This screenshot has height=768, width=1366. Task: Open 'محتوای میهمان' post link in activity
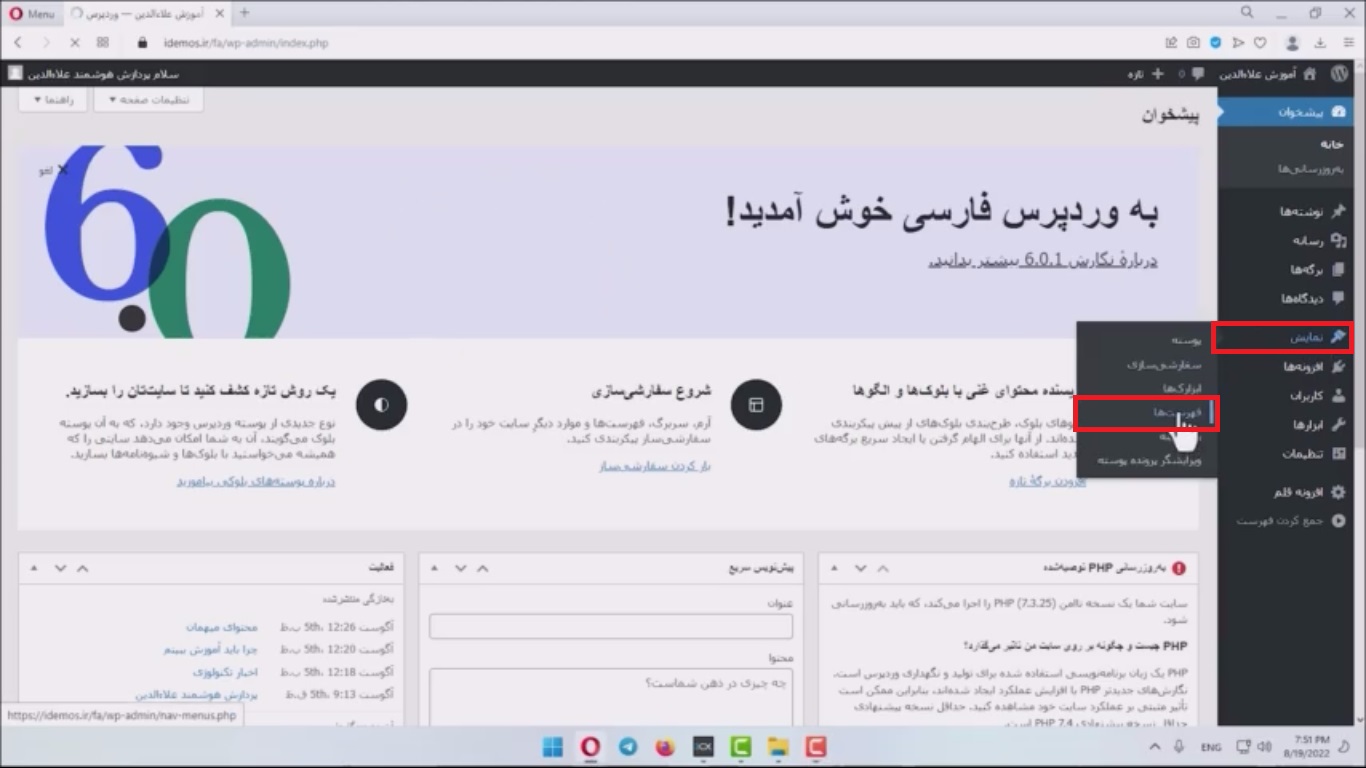221,627
